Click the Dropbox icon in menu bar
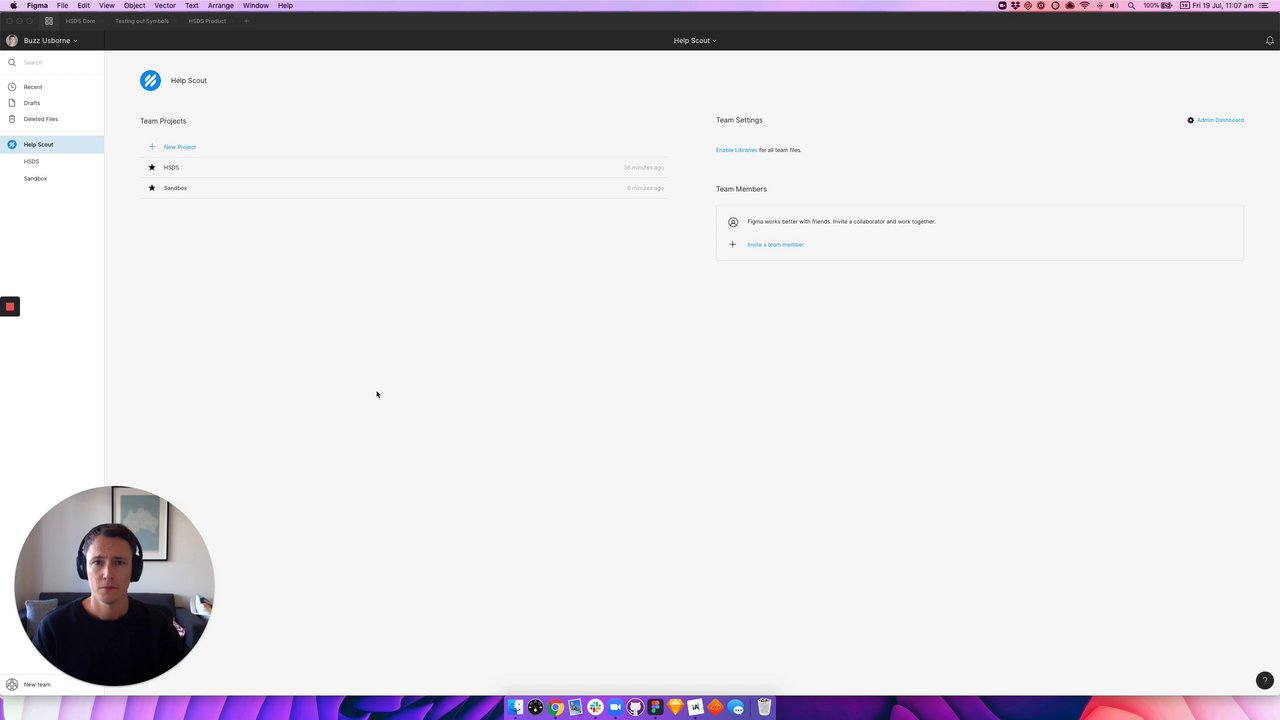 tap(1015, 5)
